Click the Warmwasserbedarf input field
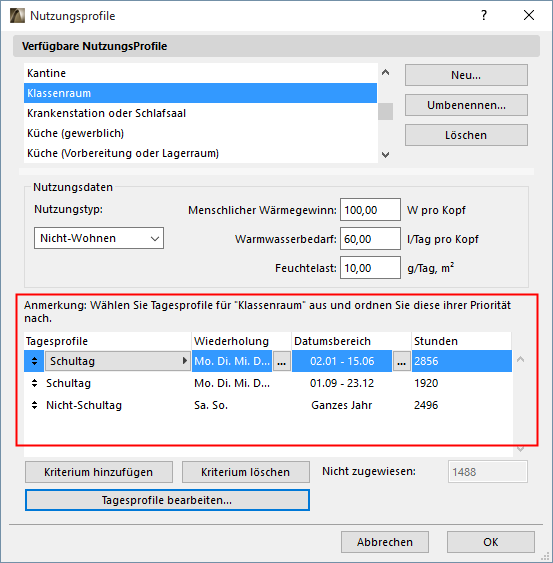Screen dimensions: 553x563 [x=370, y=239]
